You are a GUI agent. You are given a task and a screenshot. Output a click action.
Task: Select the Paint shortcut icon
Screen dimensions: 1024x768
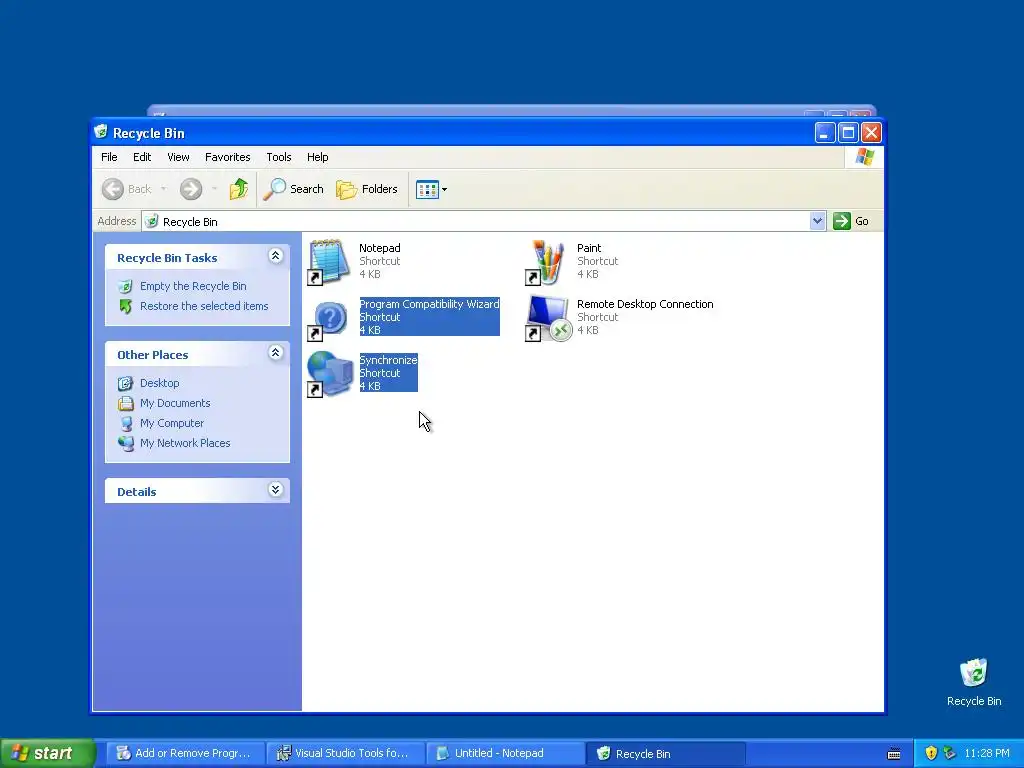(x=546, y=262)
